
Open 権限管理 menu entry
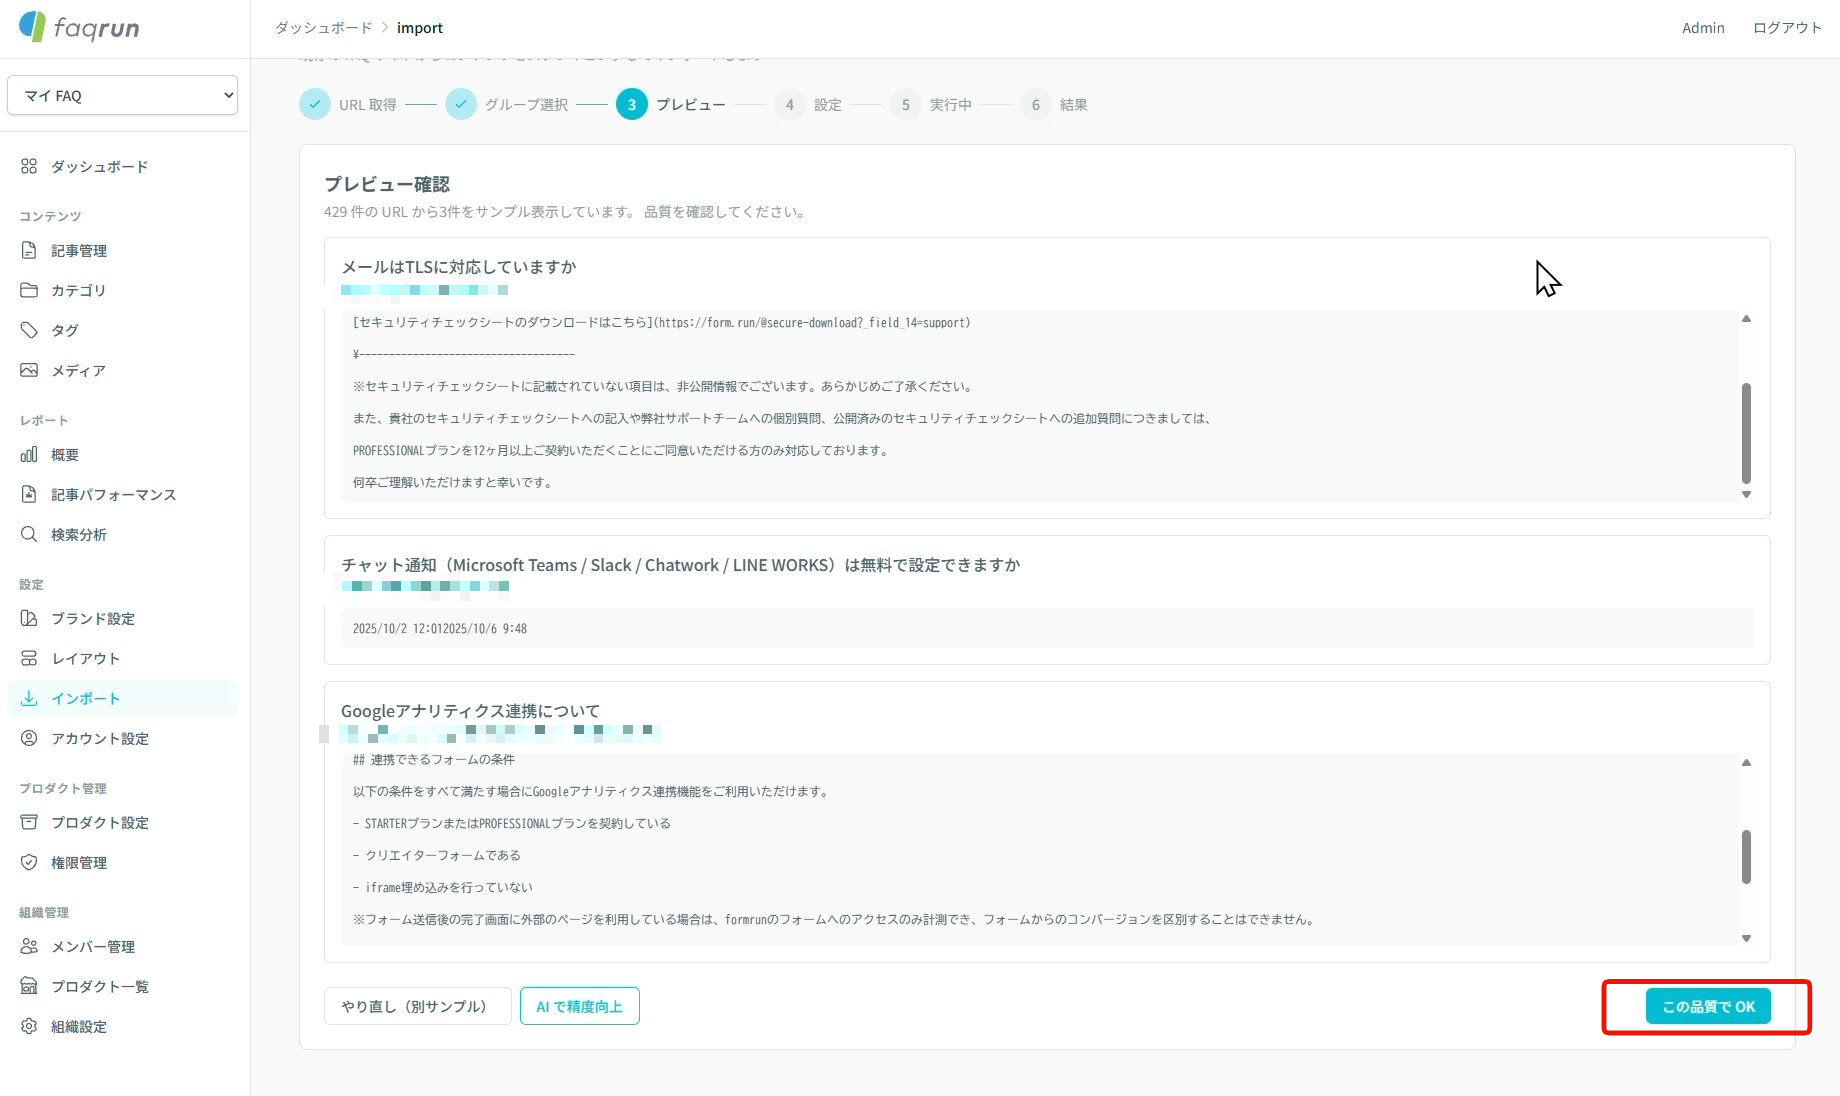pyautogui.click(x=122, y=863)
